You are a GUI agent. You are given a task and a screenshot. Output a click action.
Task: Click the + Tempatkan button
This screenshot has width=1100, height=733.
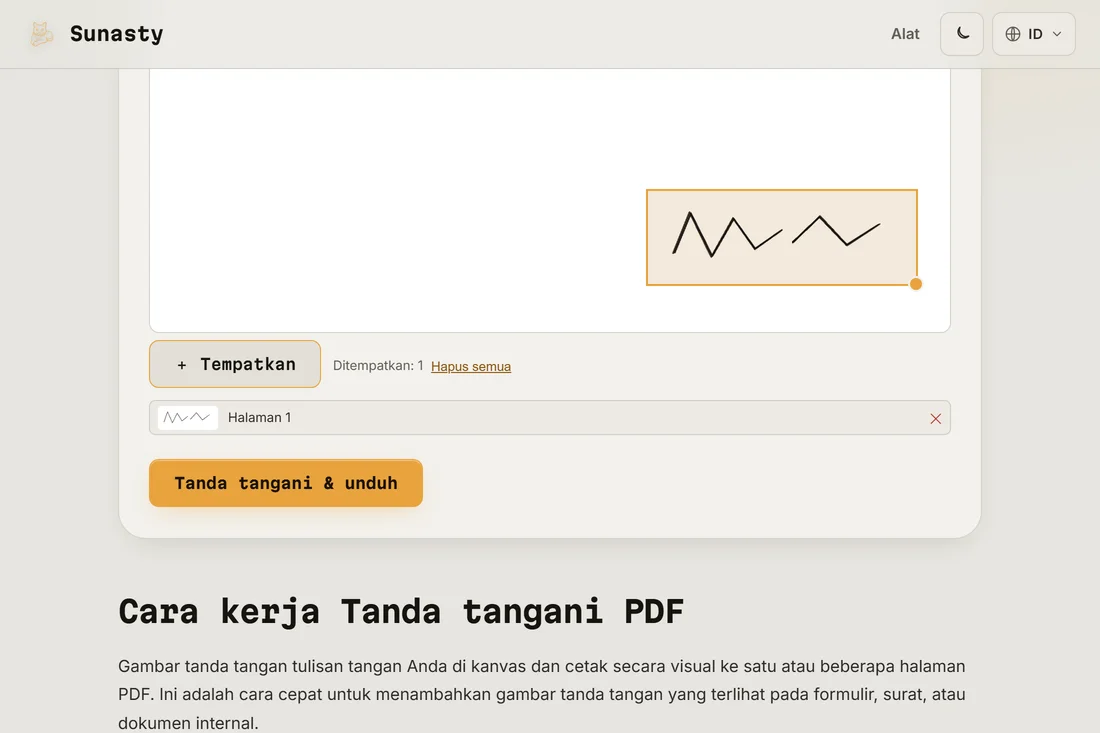[x=235, y=364]
